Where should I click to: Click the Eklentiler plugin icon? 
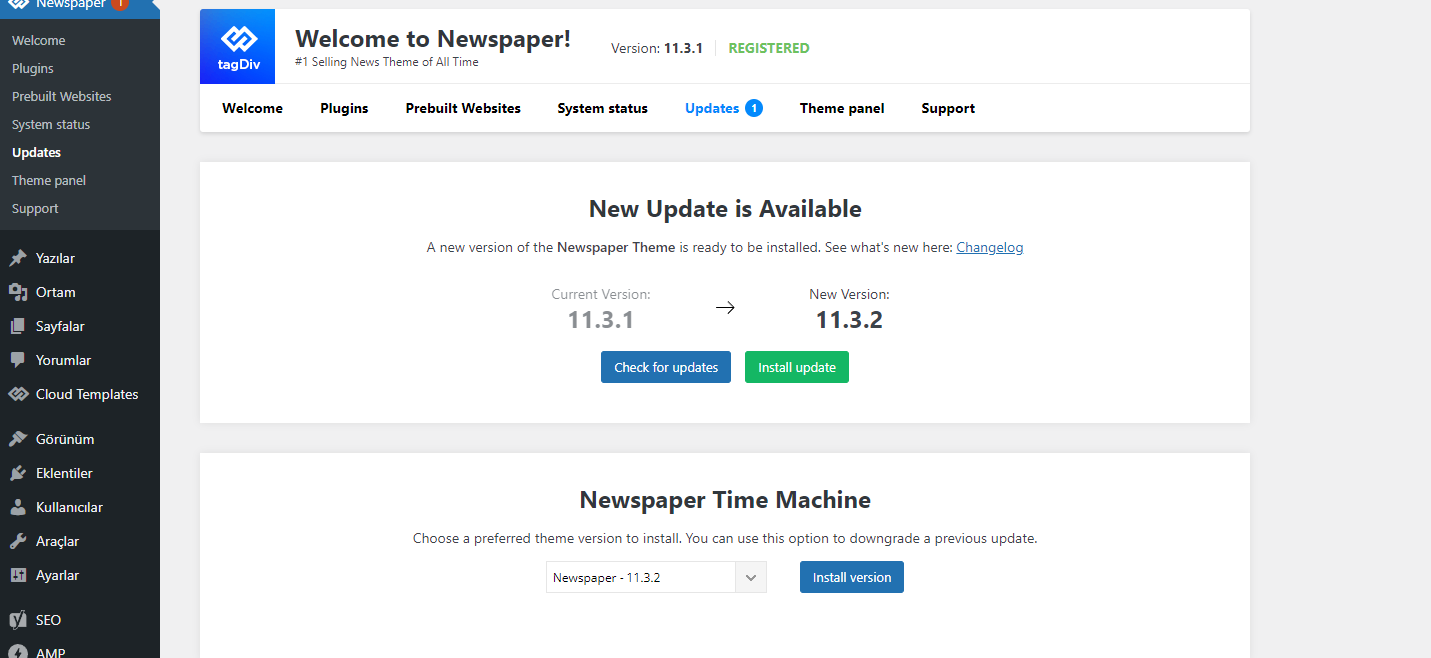(18, 473)
